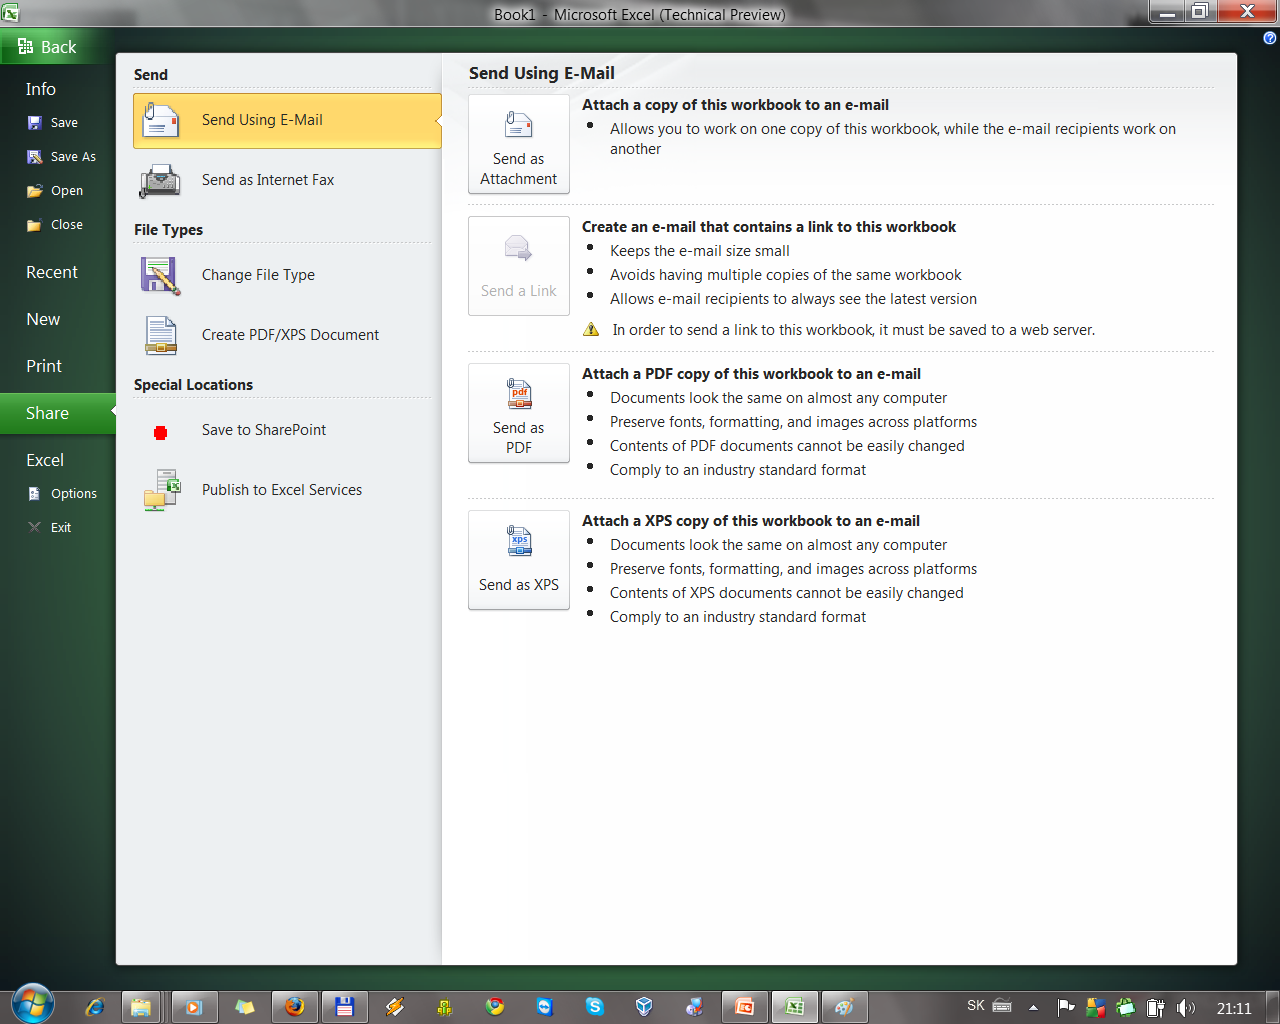Image resolution: width=1280 pixels, height=1024 pixels.
Task: Open Skype from taskbar
Action: 594,1007
